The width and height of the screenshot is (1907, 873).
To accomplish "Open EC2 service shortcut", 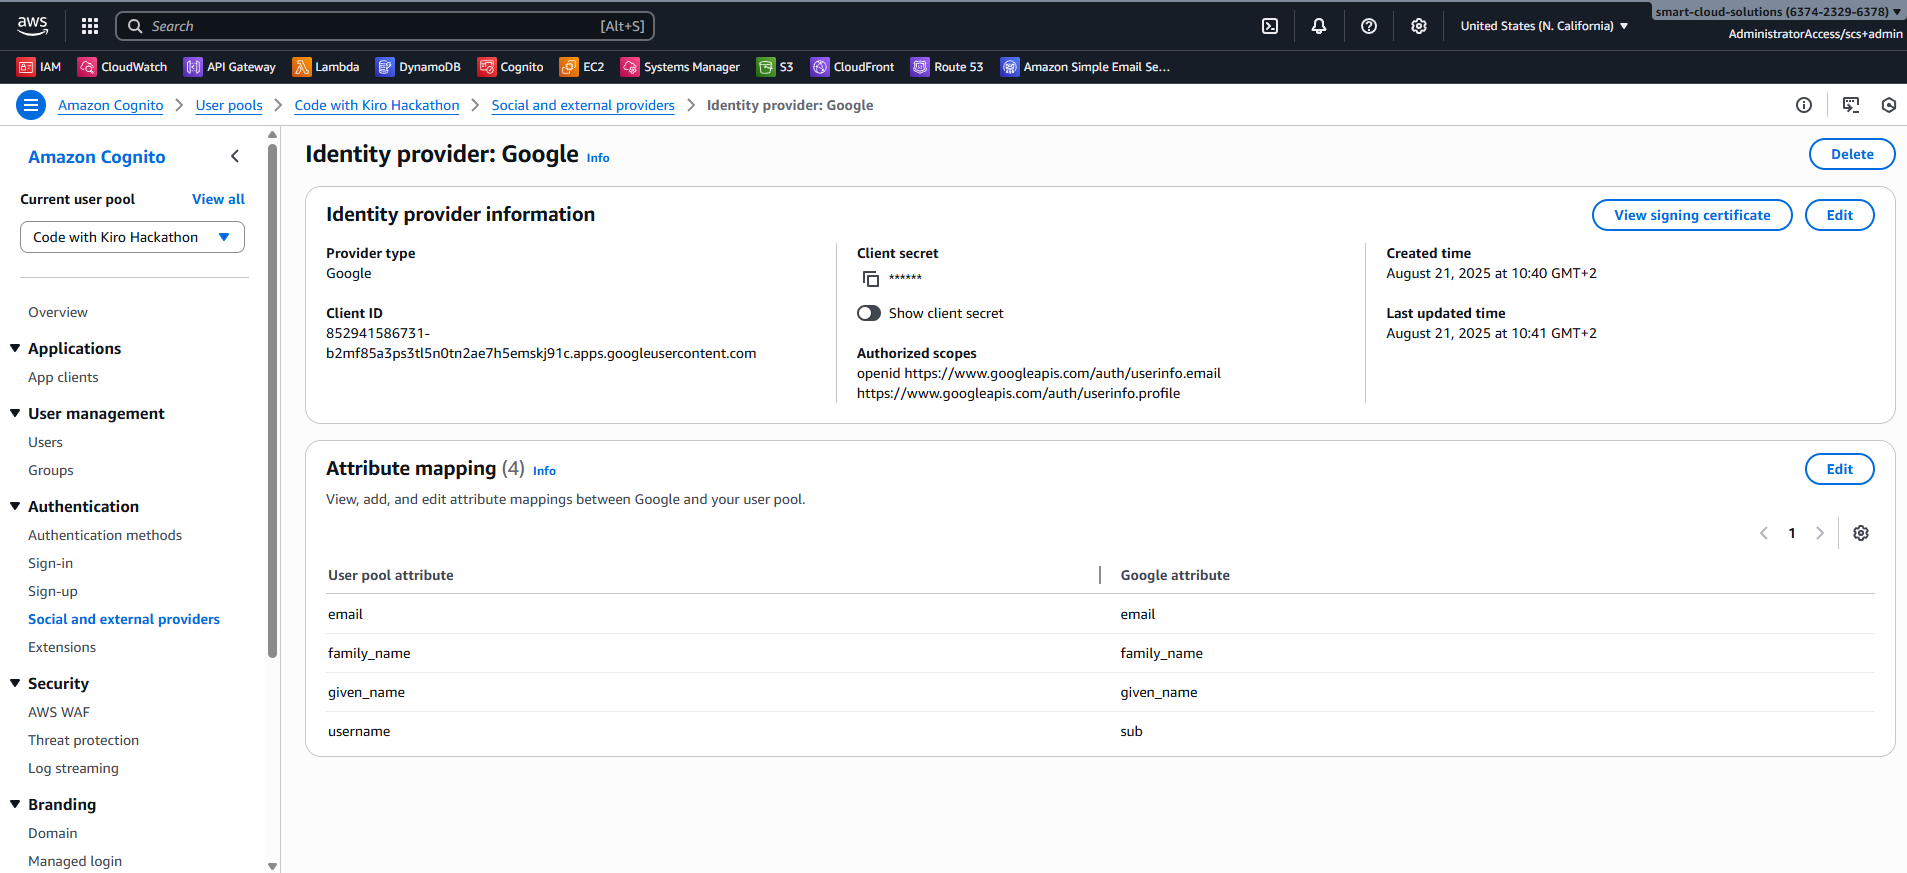I will coord(582,67).
